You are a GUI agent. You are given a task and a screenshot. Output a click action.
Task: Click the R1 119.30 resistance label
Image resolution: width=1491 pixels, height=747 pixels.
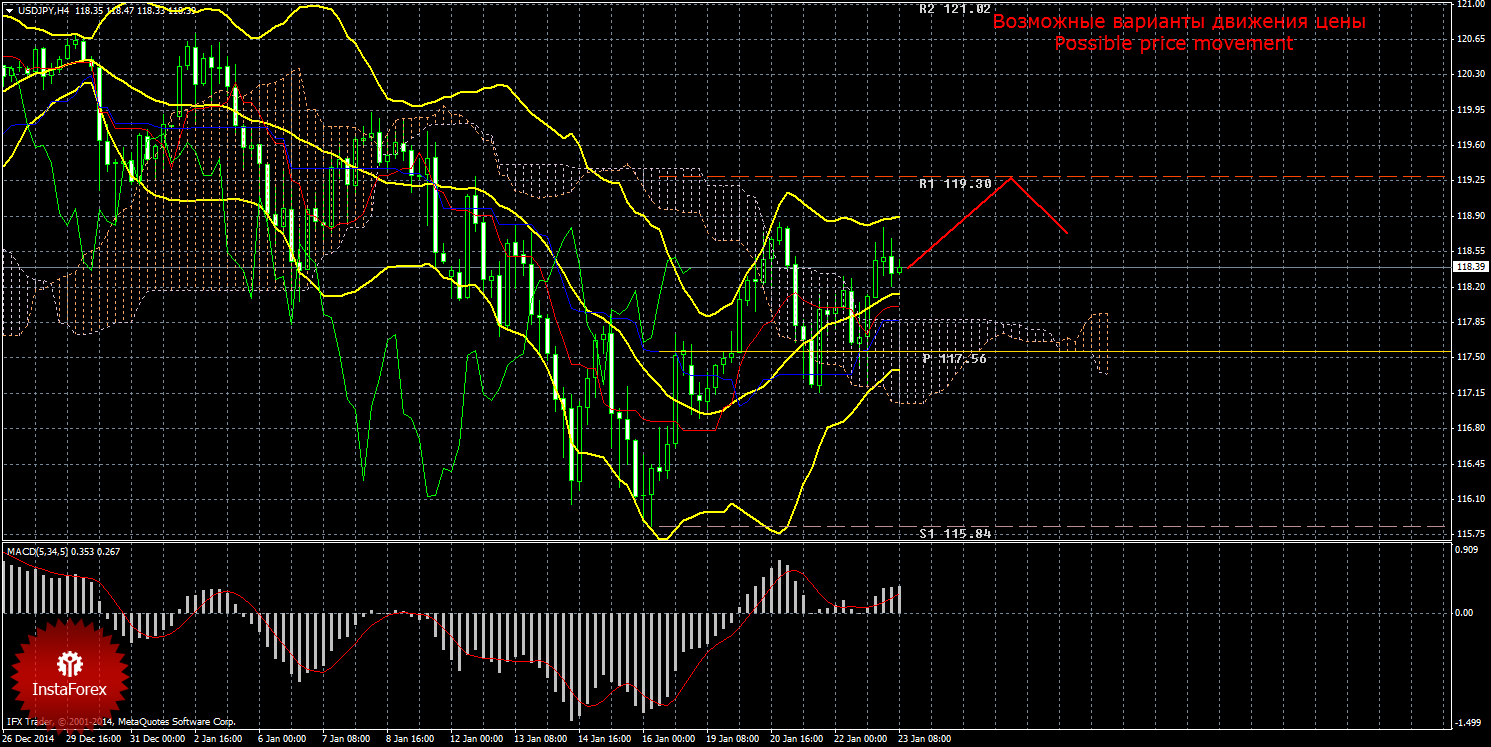955,184
